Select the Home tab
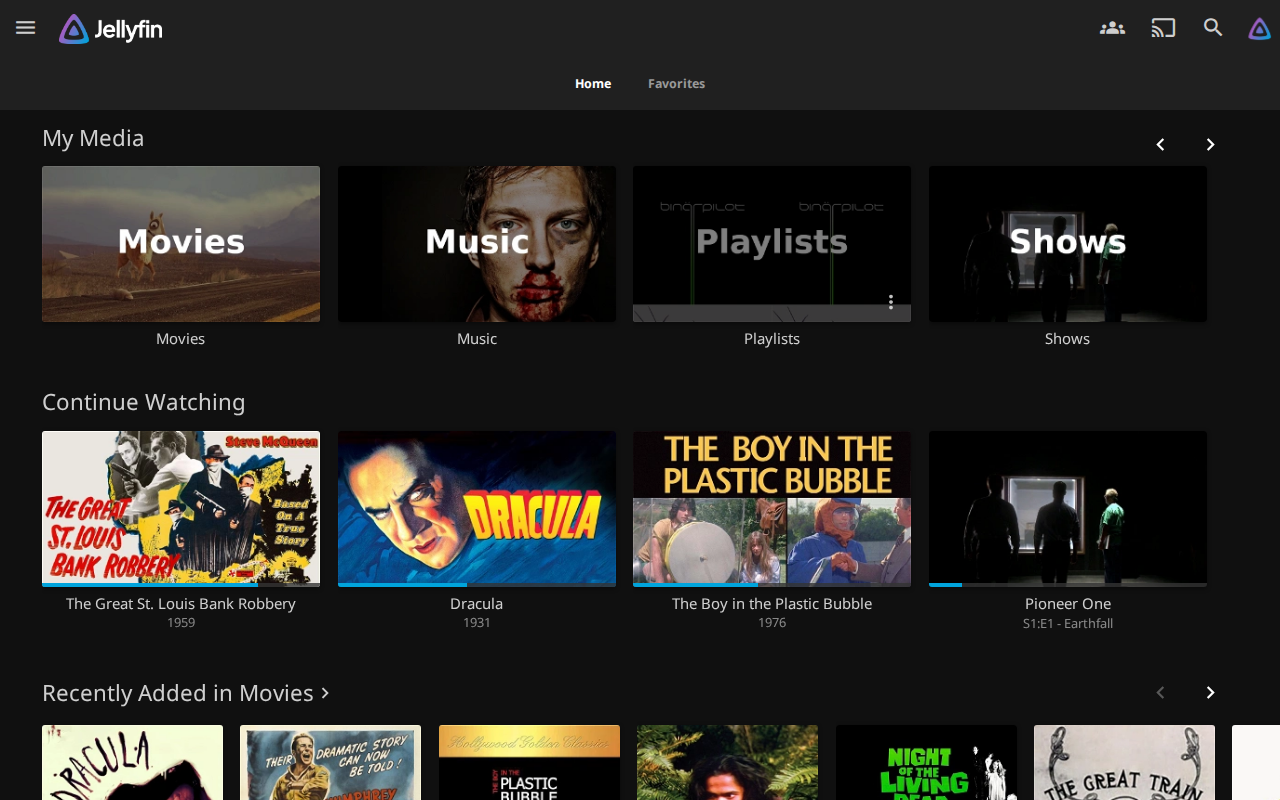The width and height of the screenshot is (1280, 800). pyautogui.click(x=592, y=83)
